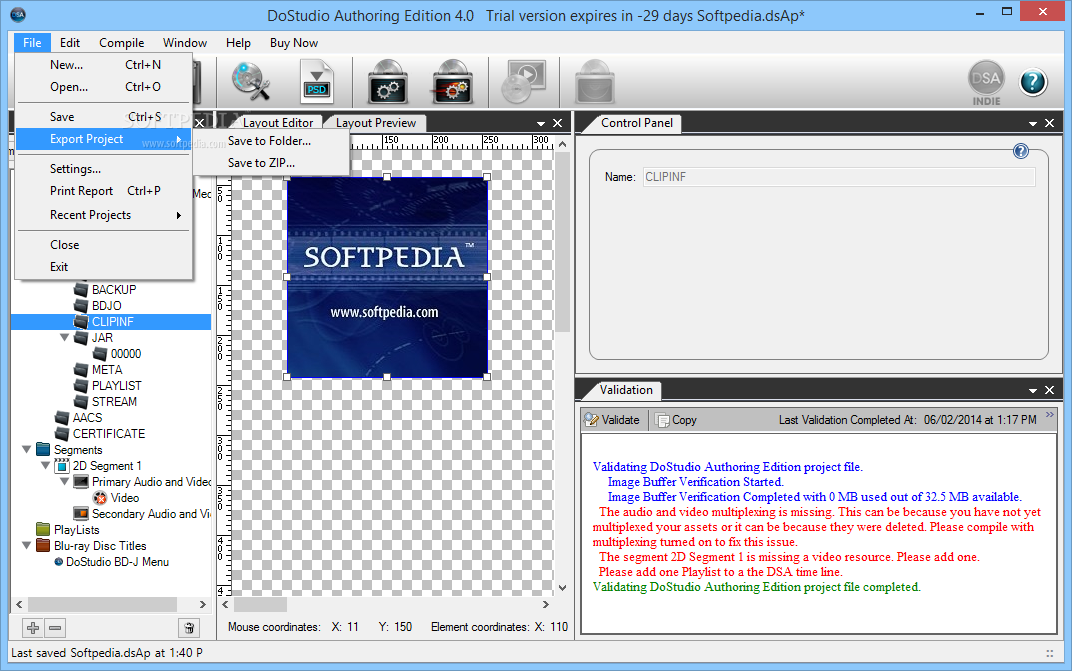Click the add (plus) button below tree
The width and height of the screenshot is (1072, 671).
tap(32, 627)
